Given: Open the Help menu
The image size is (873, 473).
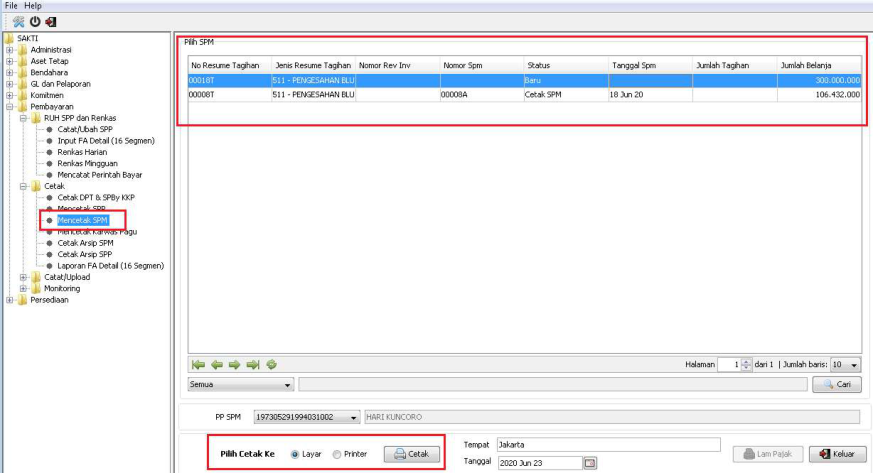Looking at the screenshot, I should (33, 6).
